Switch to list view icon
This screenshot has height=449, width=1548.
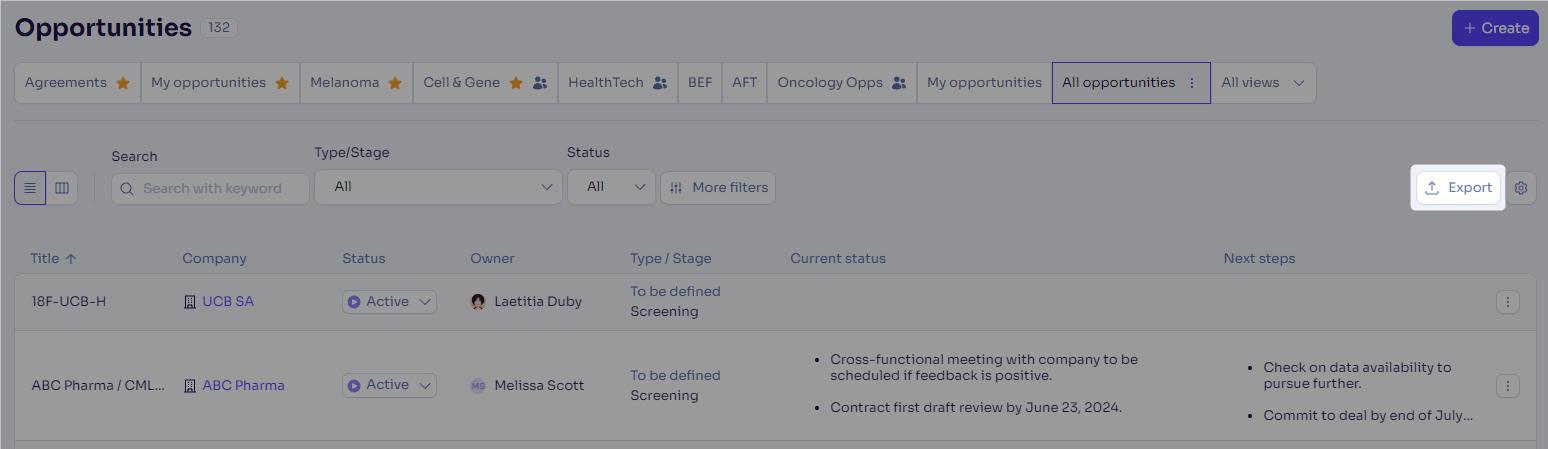30,188
